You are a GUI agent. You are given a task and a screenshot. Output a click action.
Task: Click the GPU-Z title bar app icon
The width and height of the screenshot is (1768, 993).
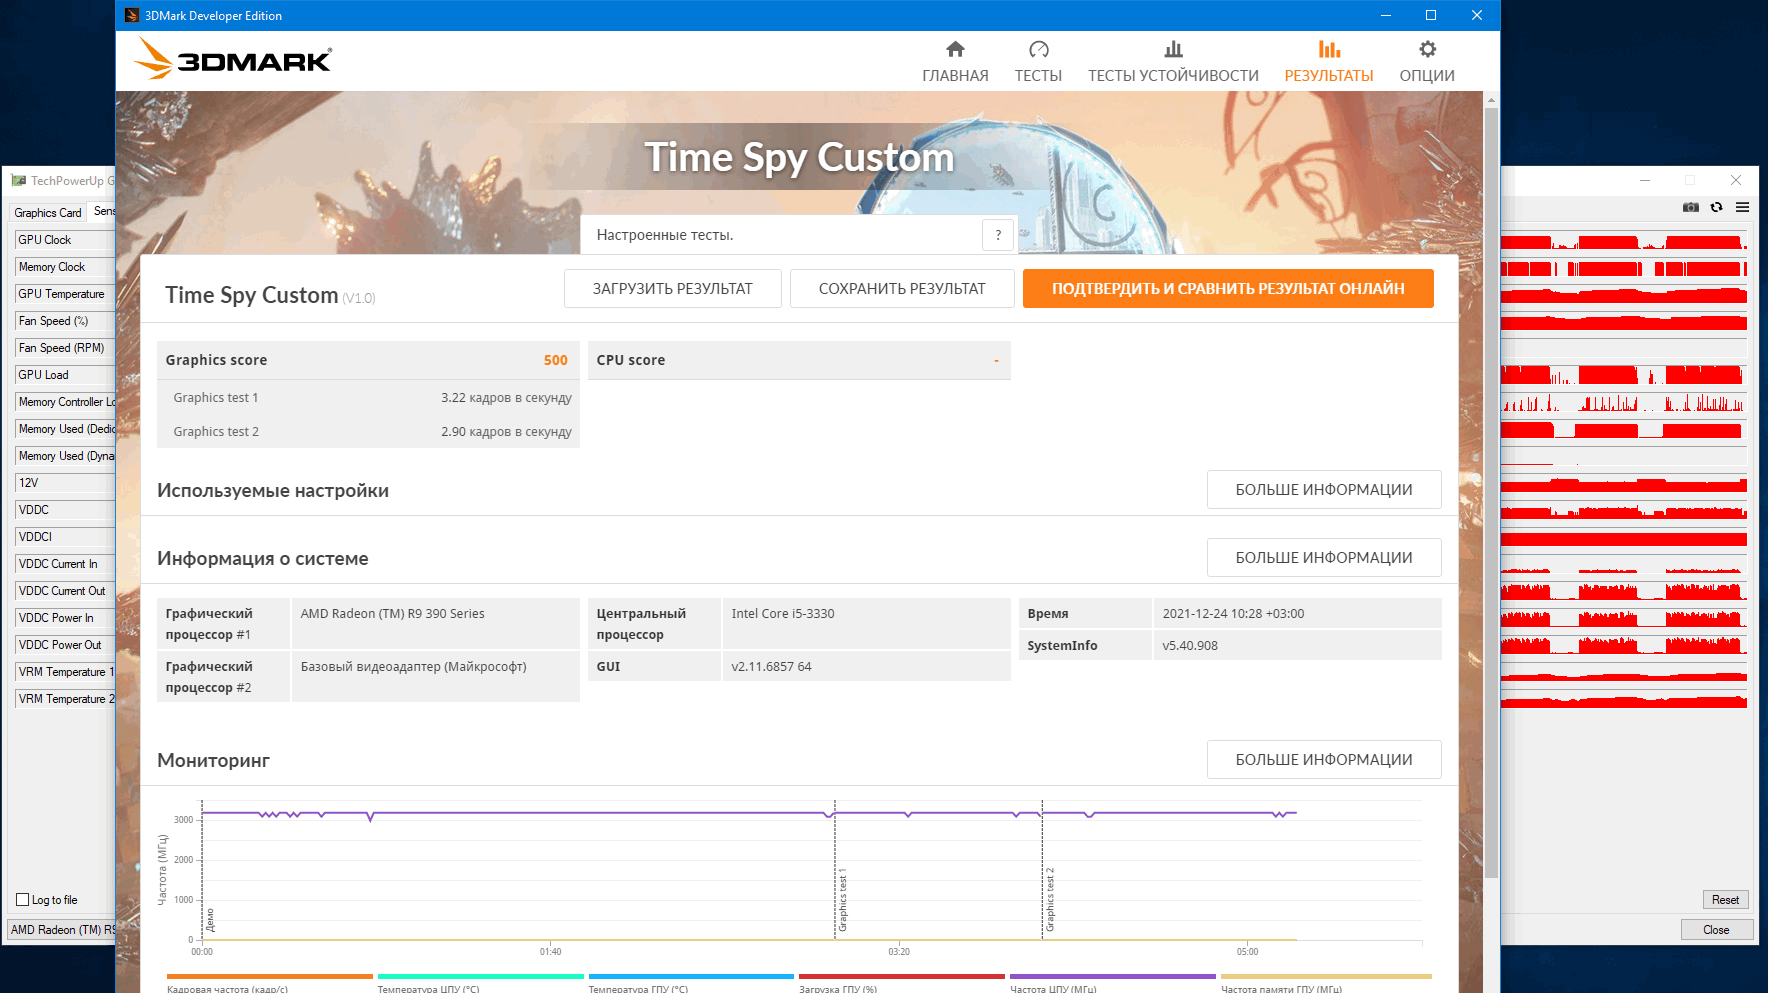[x=18, y=181]
